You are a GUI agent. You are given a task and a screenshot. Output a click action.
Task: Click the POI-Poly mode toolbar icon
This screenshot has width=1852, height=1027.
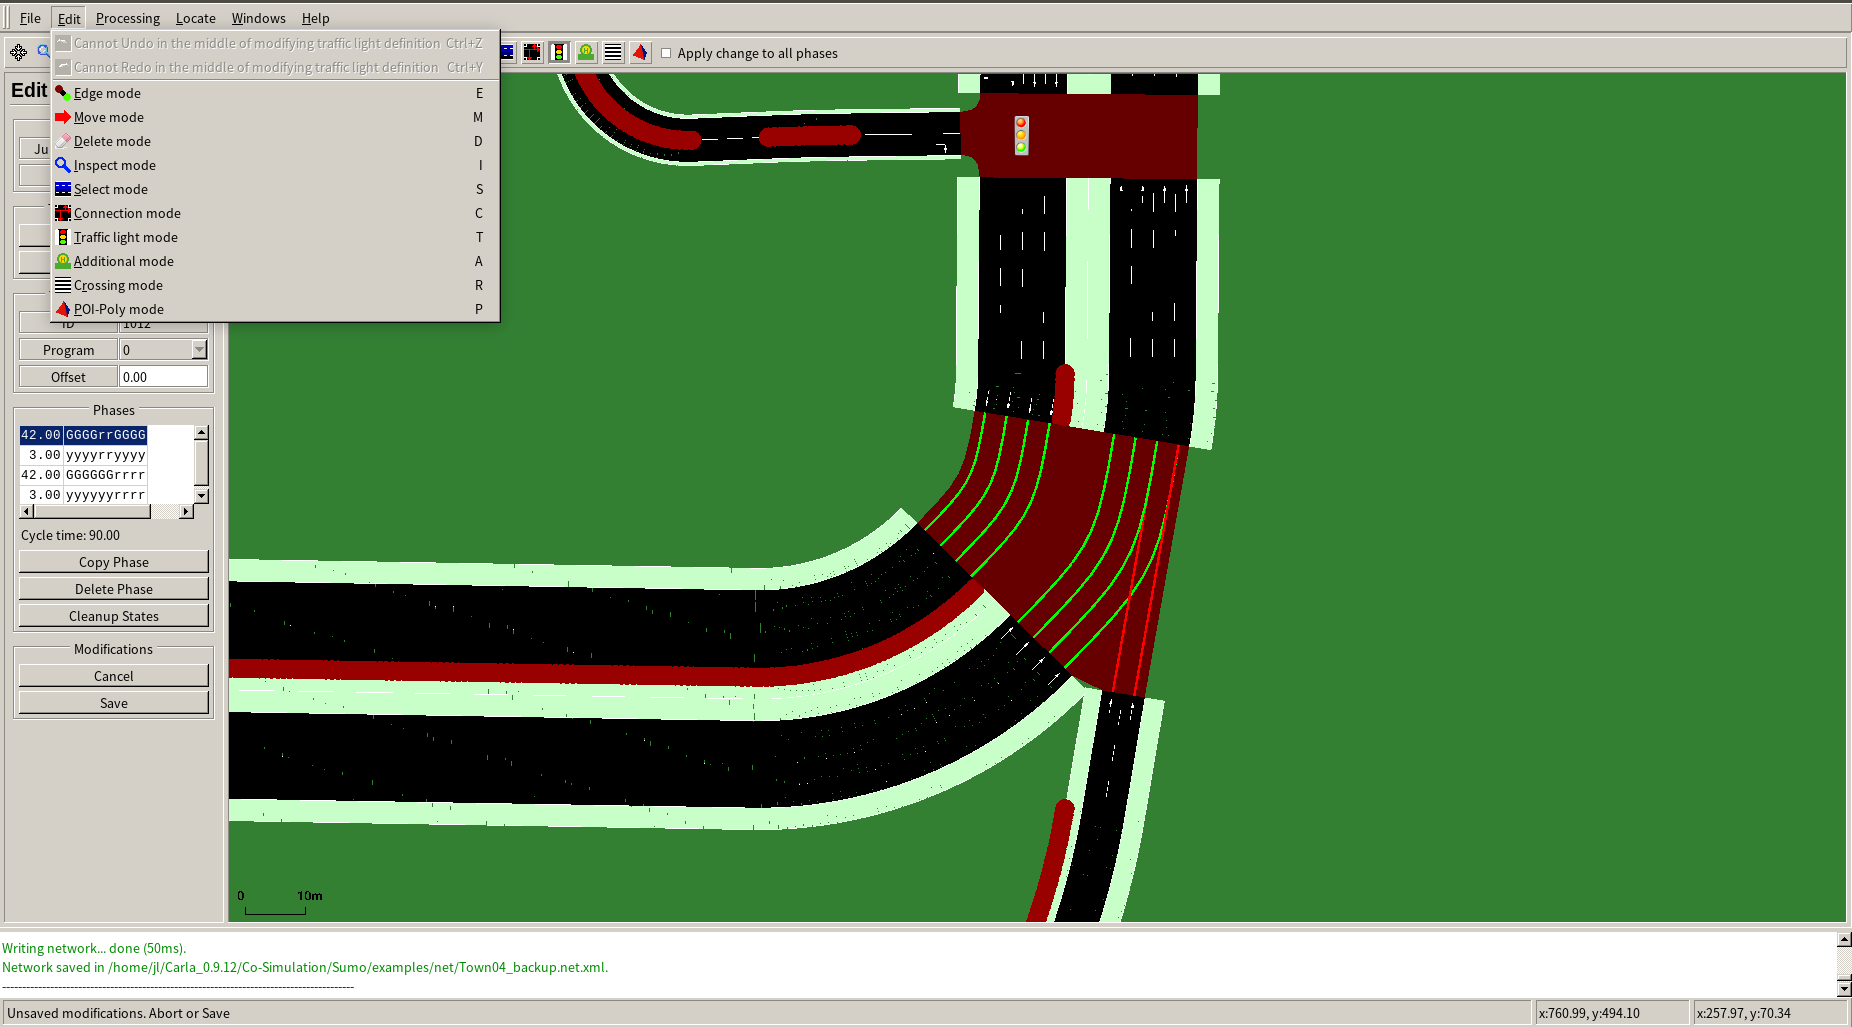tap(641, 52)
